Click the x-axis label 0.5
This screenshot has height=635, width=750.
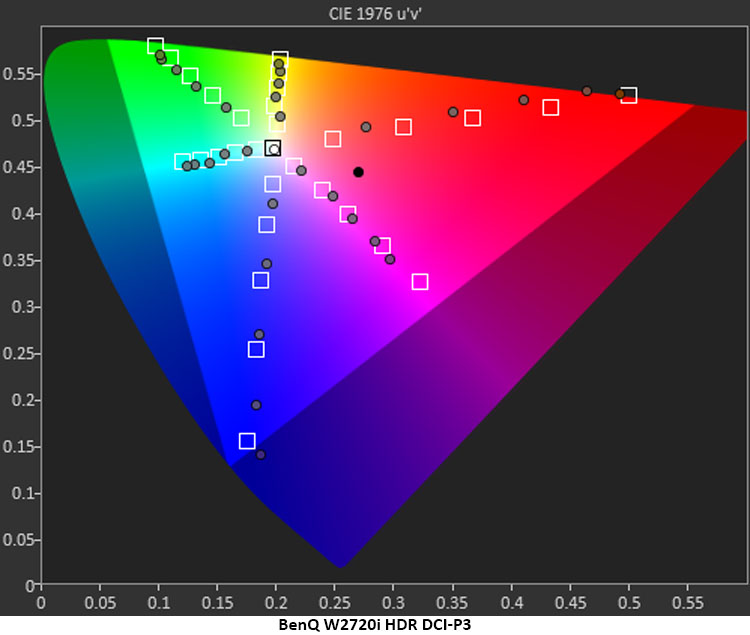coord(629,602)
